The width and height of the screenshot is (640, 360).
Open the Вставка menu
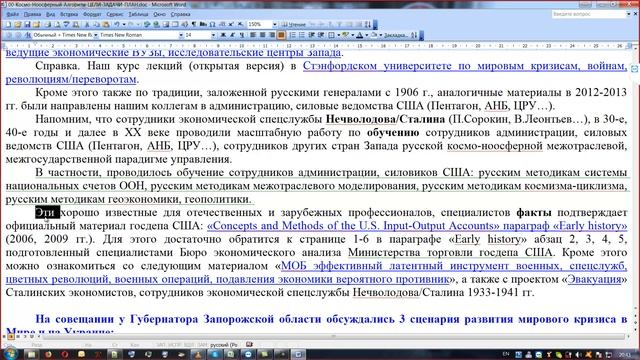tap(69, 14)
